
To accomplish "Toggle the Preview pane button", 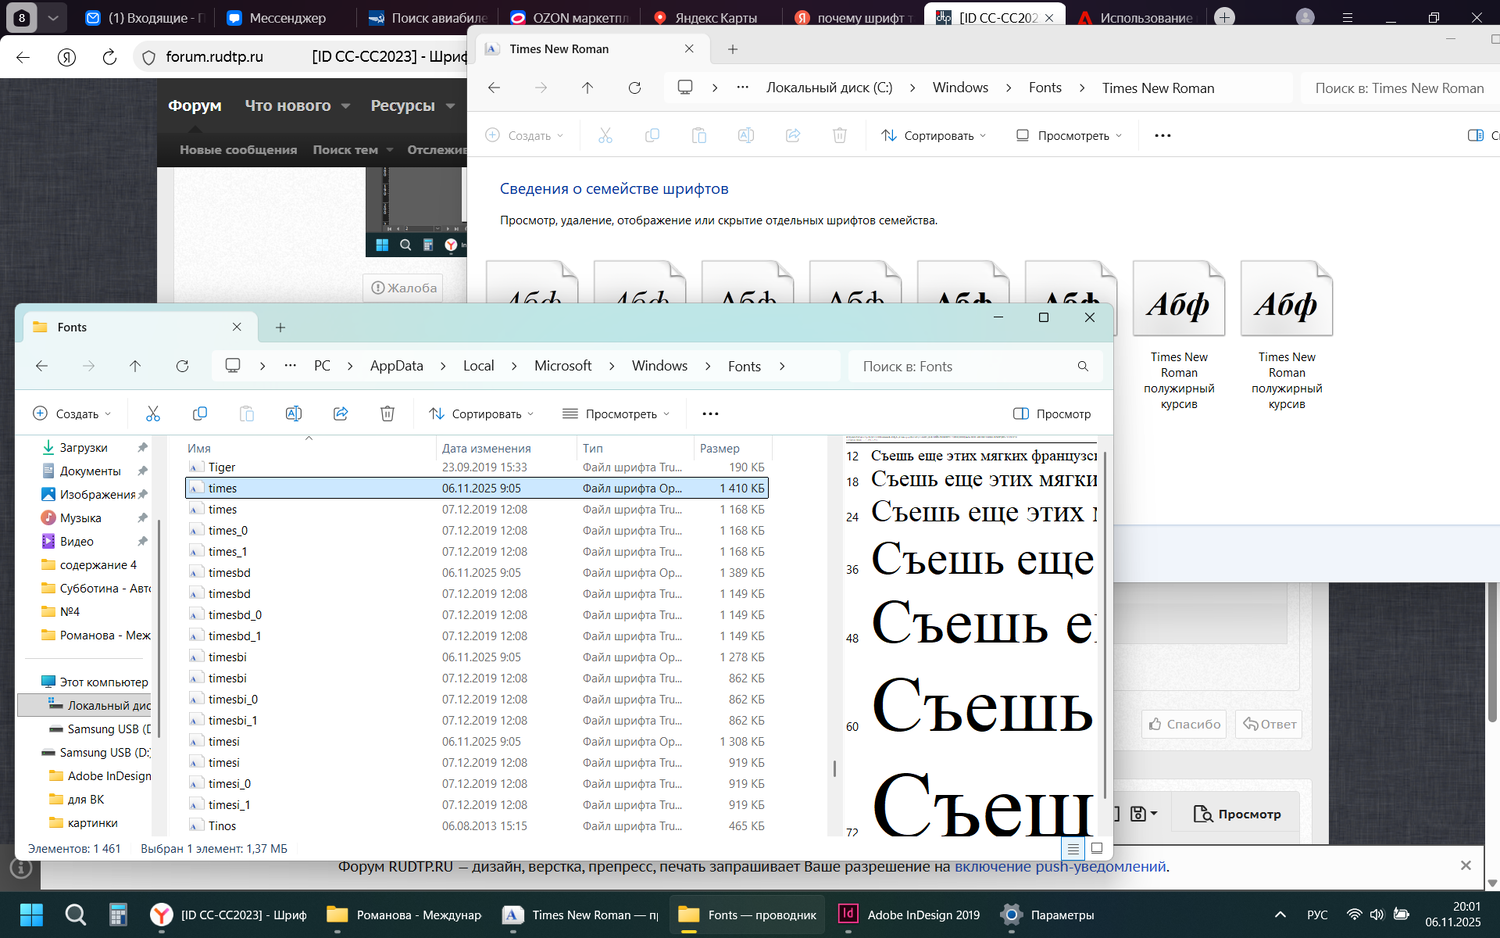I will pyautogui.click(x=1052, y=414).
